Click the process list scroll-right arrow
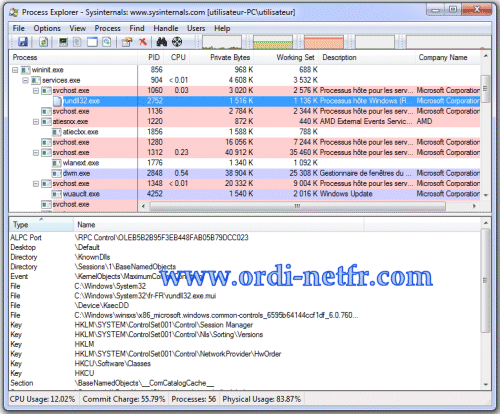 (474, 206)
